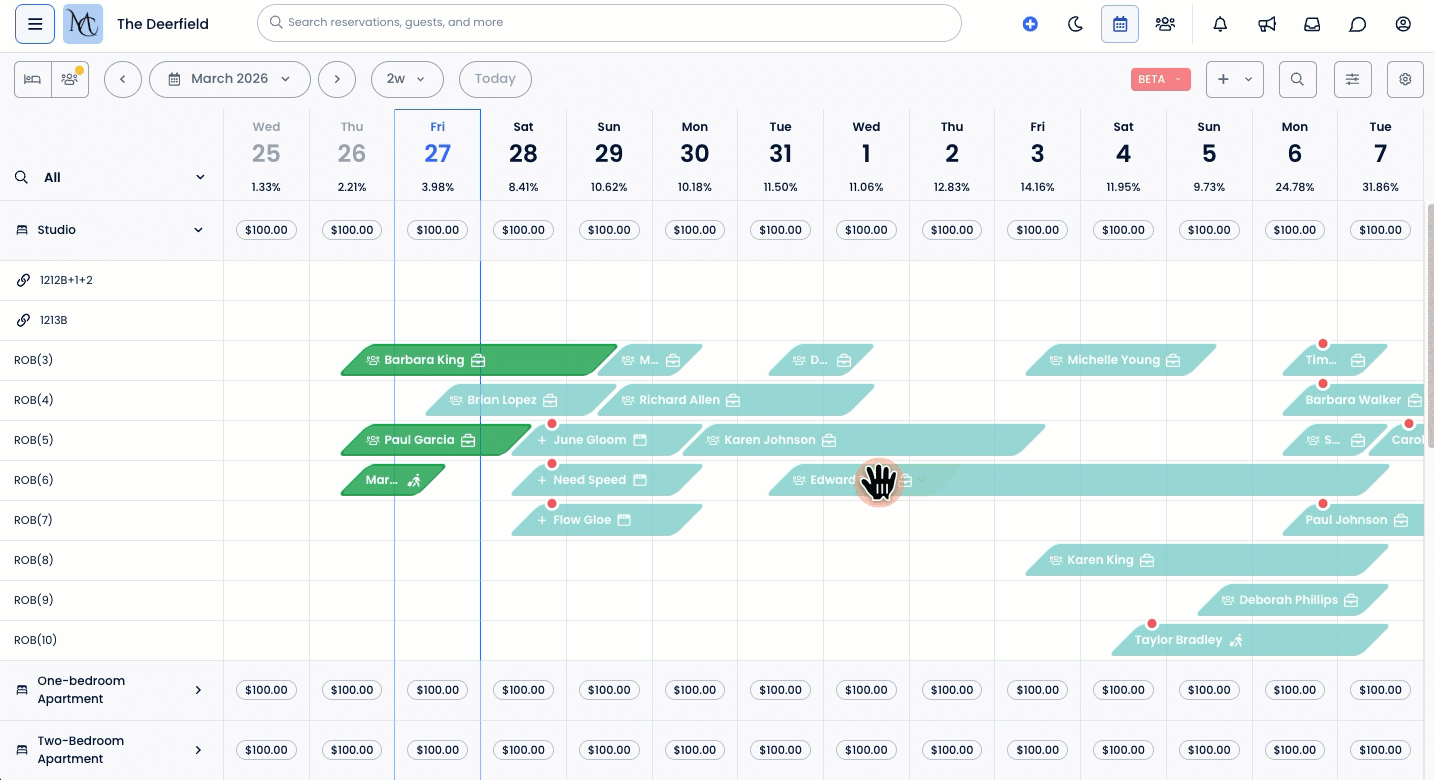The height and width of the screenshot is (780, 1434).
Task: Open the hamburger main menu
Action: point(35,24)
